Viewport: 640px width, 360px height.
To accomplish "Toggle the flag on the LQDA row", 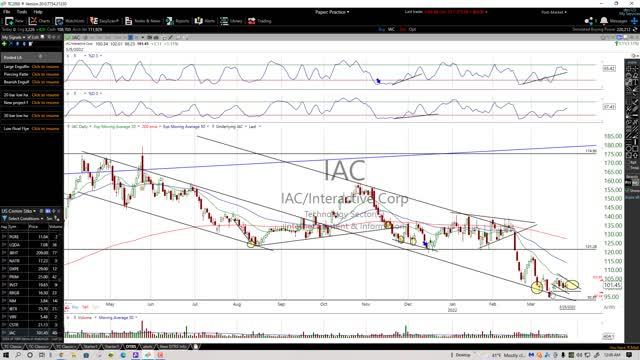I will pos(4,245).
